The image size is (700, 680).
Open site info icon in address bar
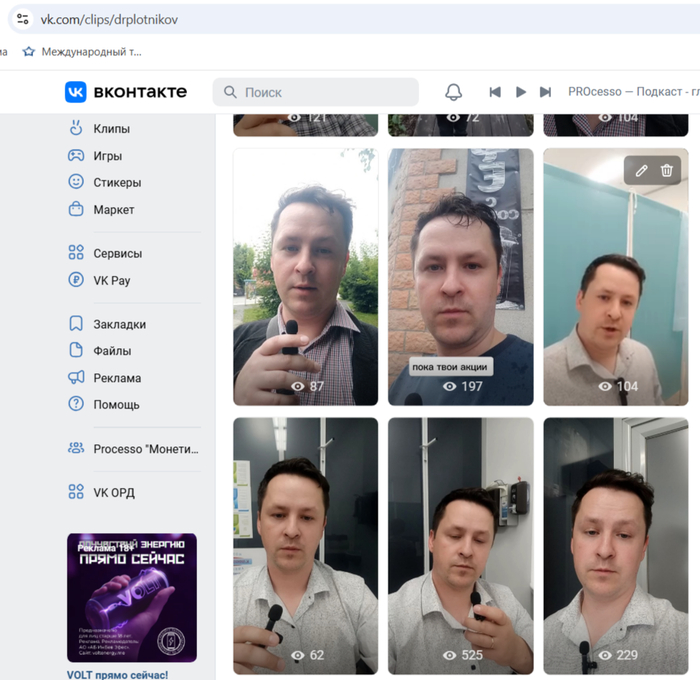click(22, 19)
